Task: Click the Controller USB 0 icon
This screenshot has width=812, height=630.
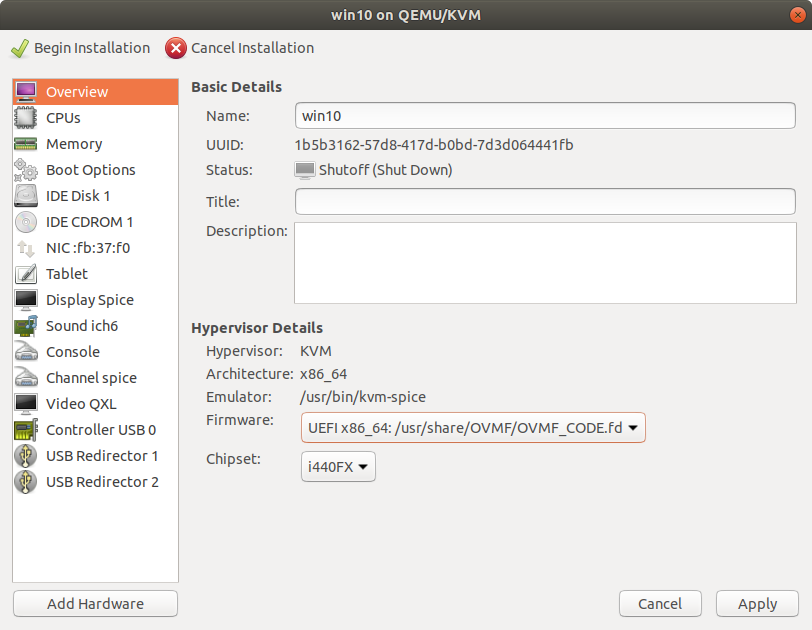Action: (x=27, y=429)
